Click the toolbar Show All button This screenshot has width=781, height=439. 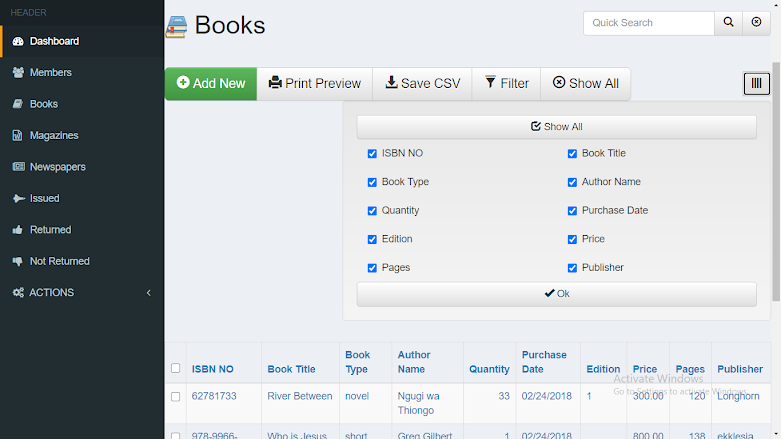point(586,84)
